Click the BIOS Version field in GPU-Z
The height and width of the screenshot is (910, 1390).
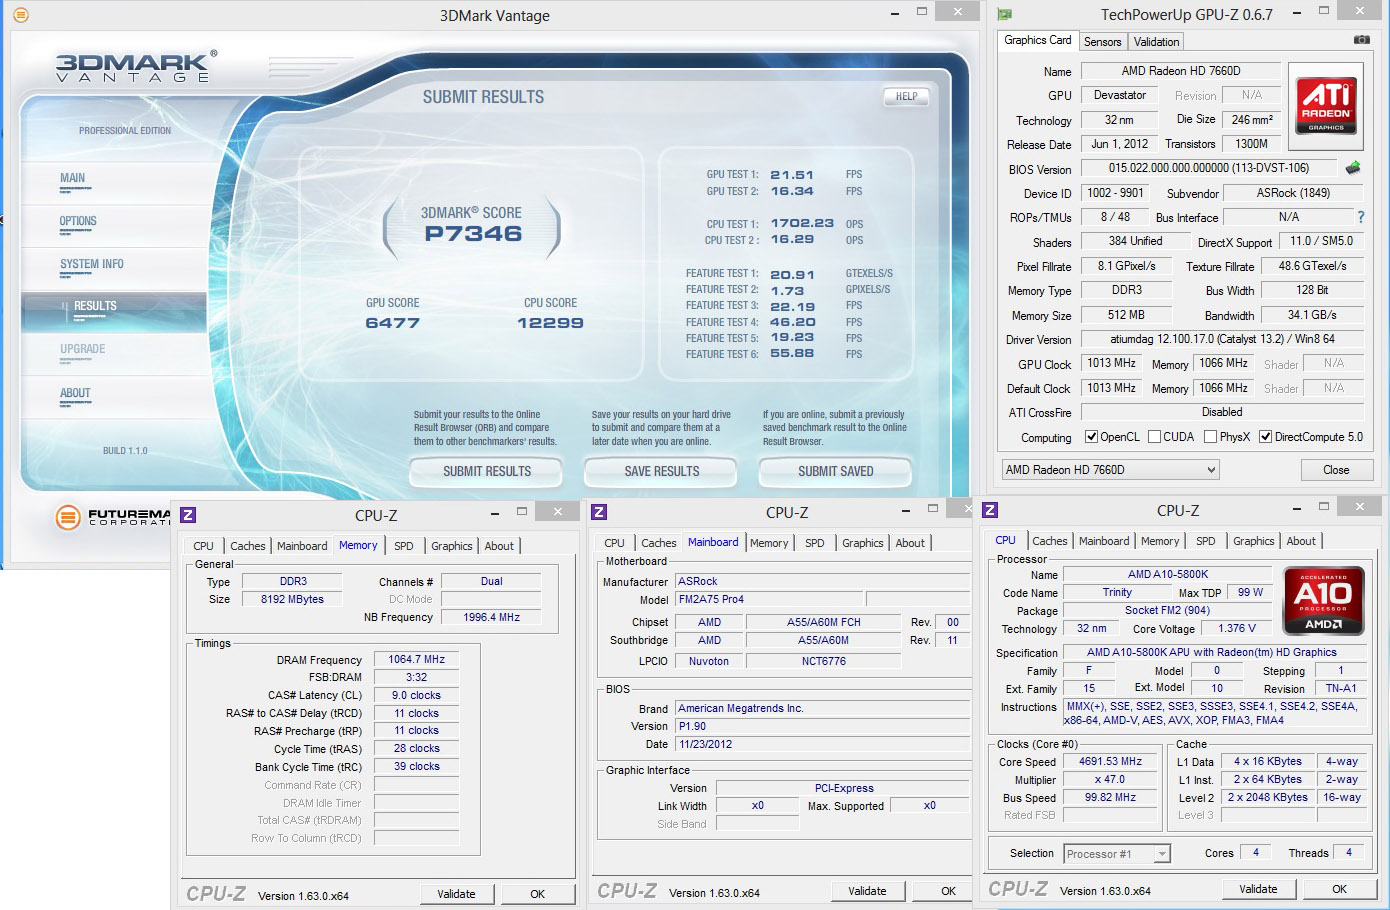click(1208, 169)
